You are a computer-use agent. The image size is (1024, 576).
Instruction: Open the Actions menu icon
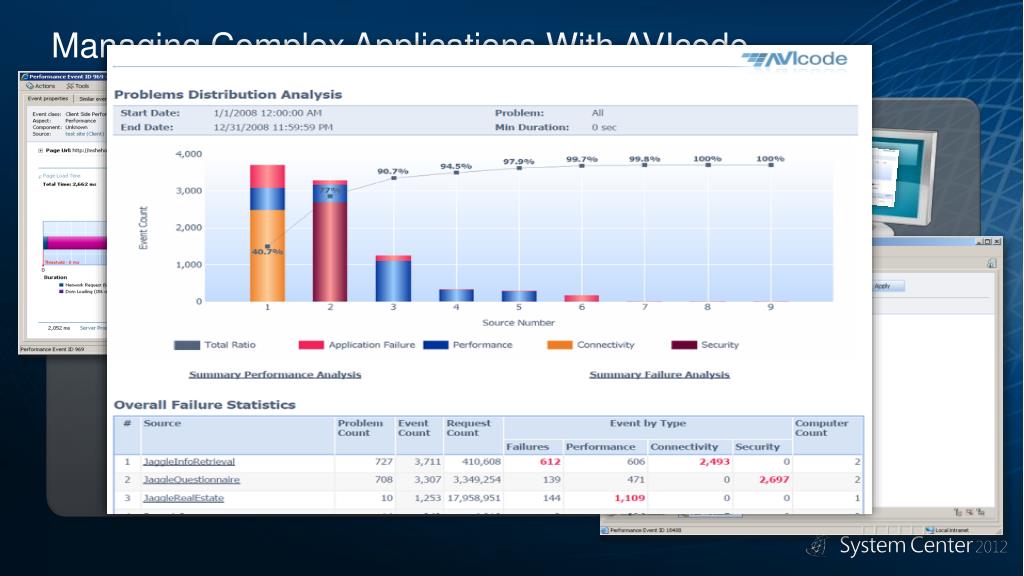click(x=30, y=86)
